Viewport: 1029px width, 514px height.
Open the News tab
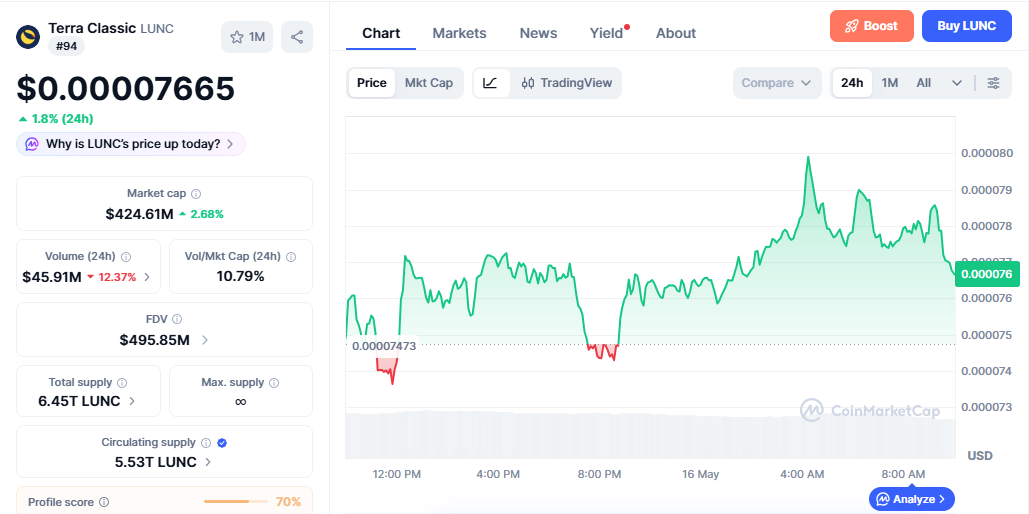click(538, 33)
